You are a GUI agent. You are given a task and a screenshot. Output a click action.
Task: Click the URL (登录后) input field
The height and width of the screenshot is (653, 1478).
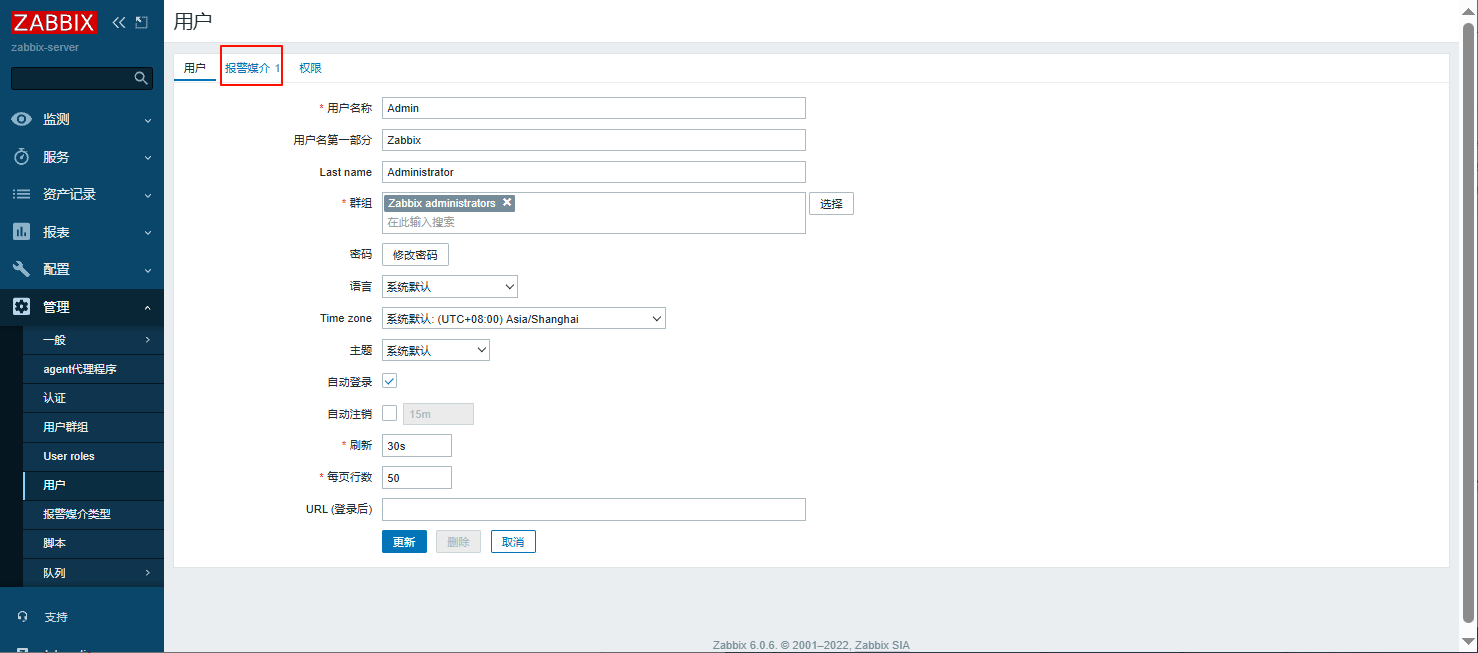point(594,510)
